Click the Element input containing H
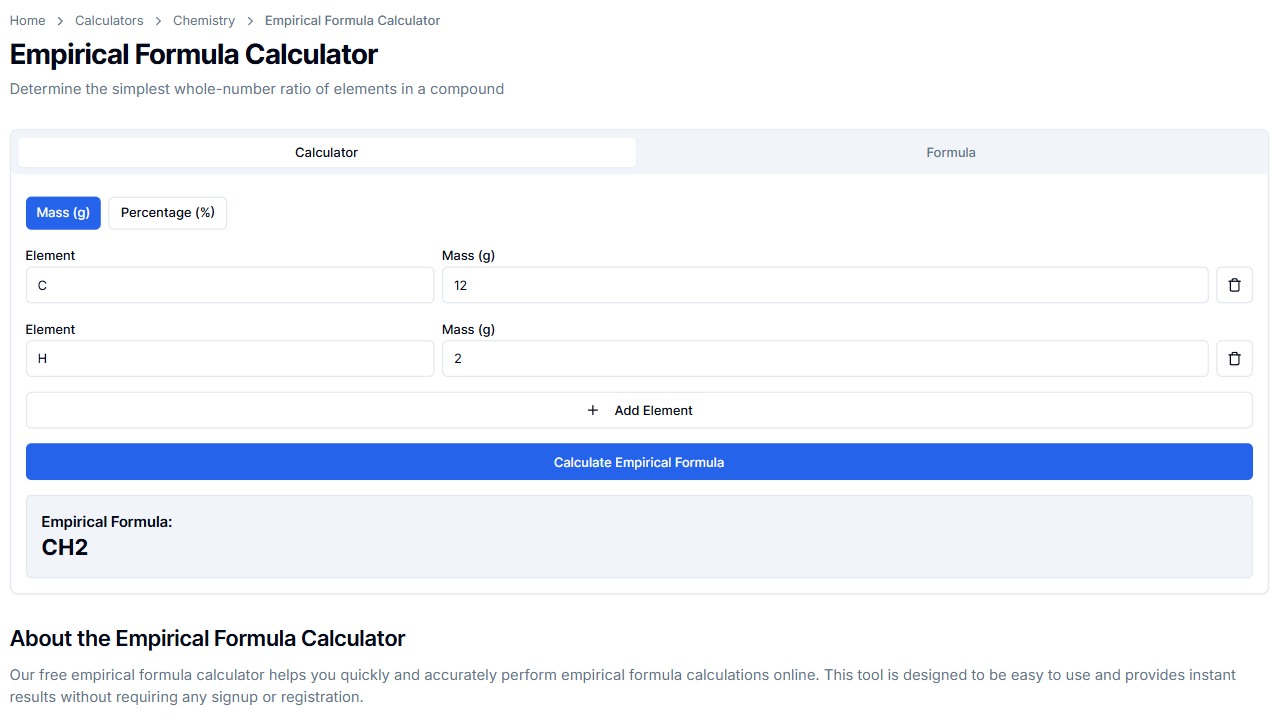The image size is (1280, 720). click(230, 358)
